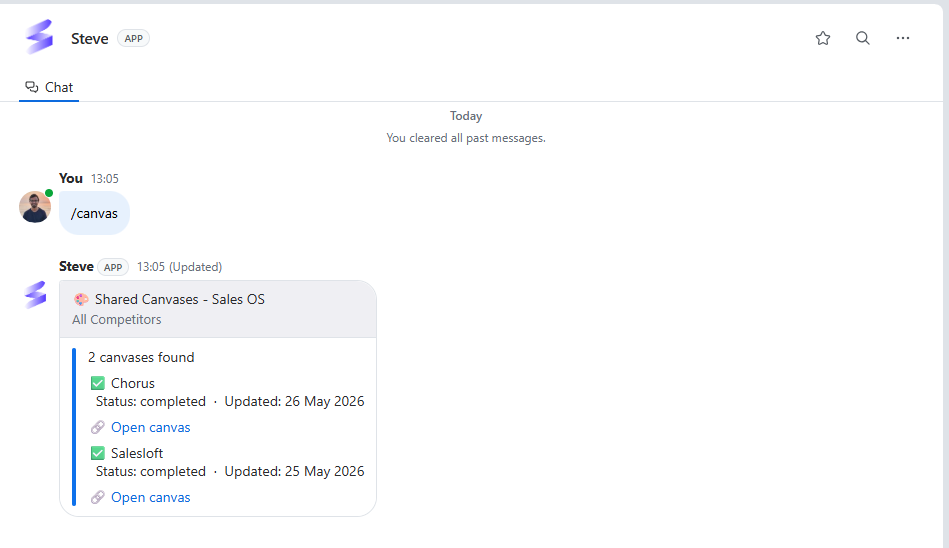Click the 'All Competitors' subtitle
Viewport: 949px width, 548px height.
[x=117, y=320]
